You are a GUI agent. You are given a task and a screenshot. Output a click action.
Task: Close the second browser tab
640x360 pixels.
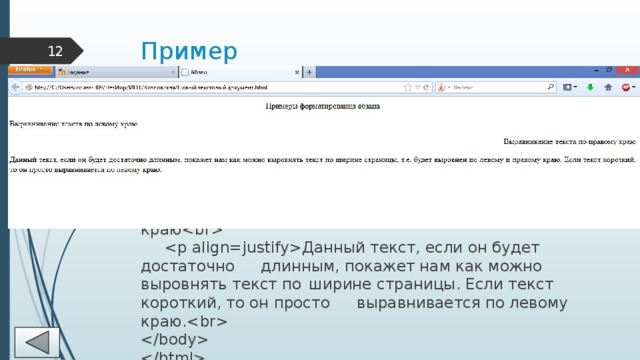point(297,72)
